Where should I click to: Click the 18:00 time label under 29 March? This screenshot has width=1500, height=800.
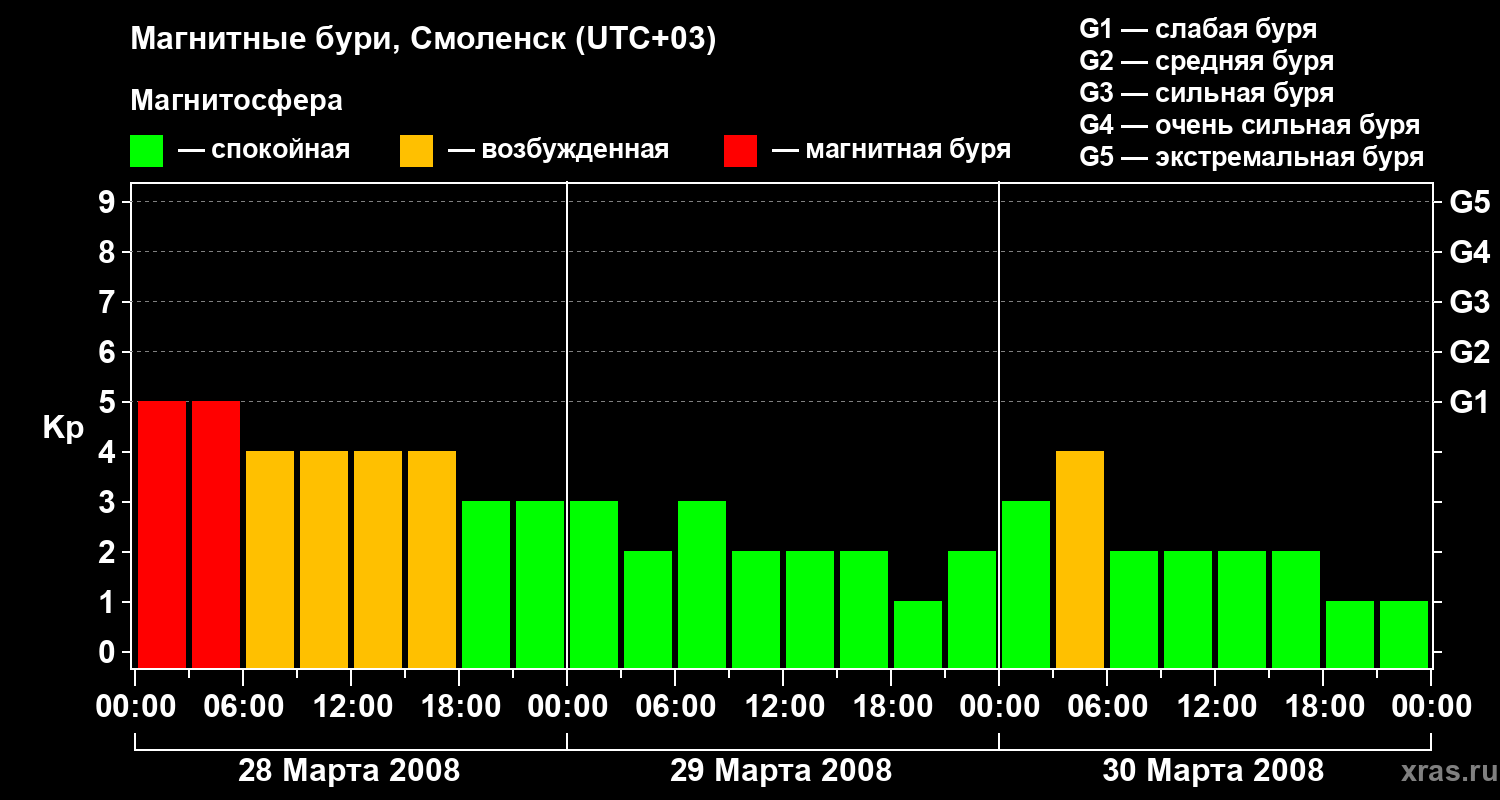click(x=891, y=707)
